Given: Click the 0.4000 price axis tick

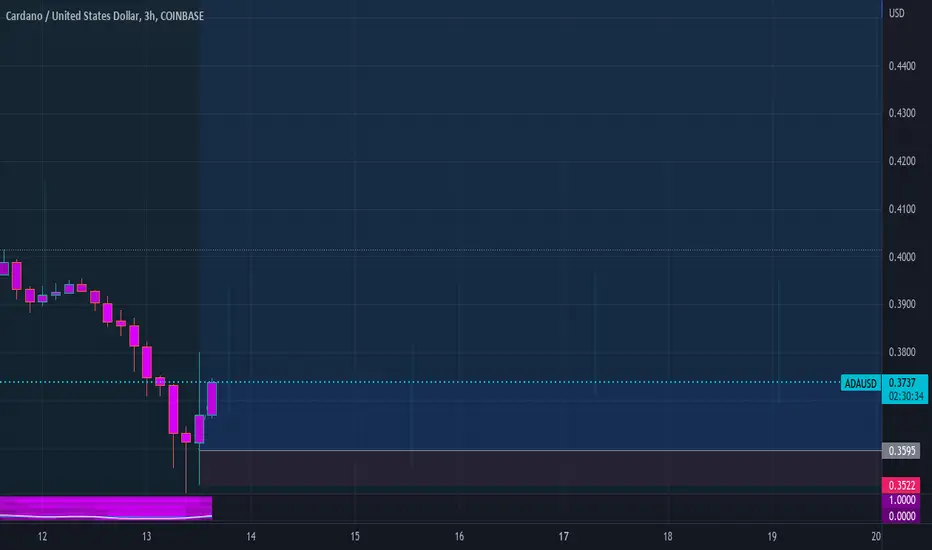Looking at the screenshot, I should [902, 257].
